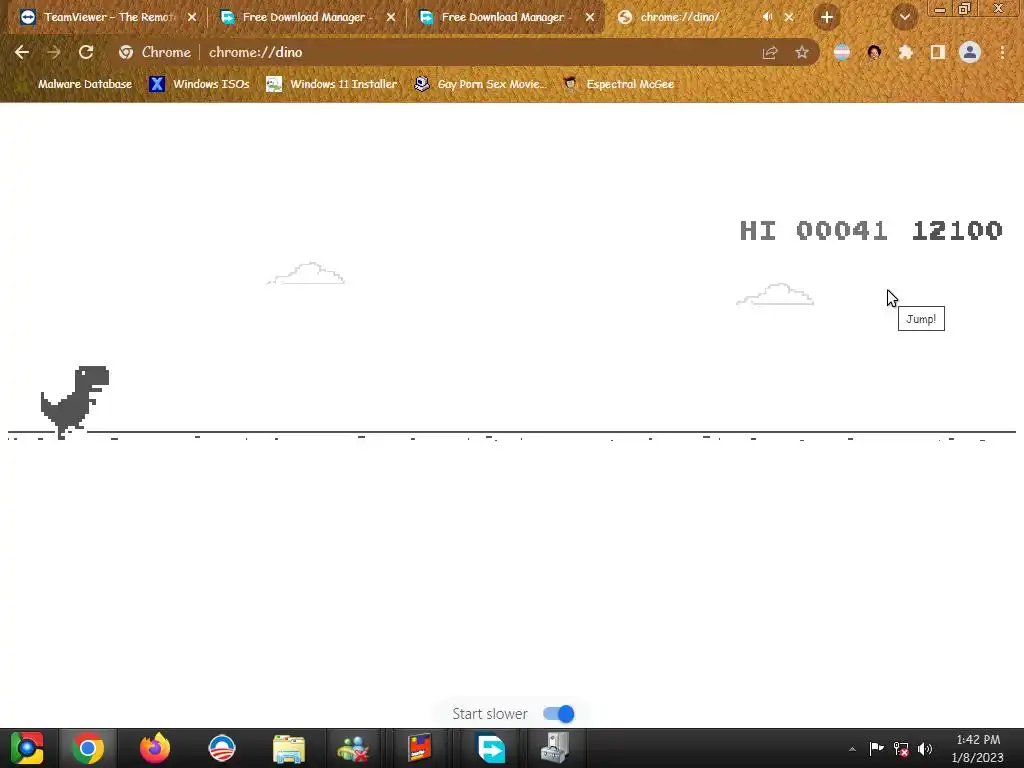Close the TeamViewer tab
The height and width of the screenshot is (768, 1024).
[192, 18]
